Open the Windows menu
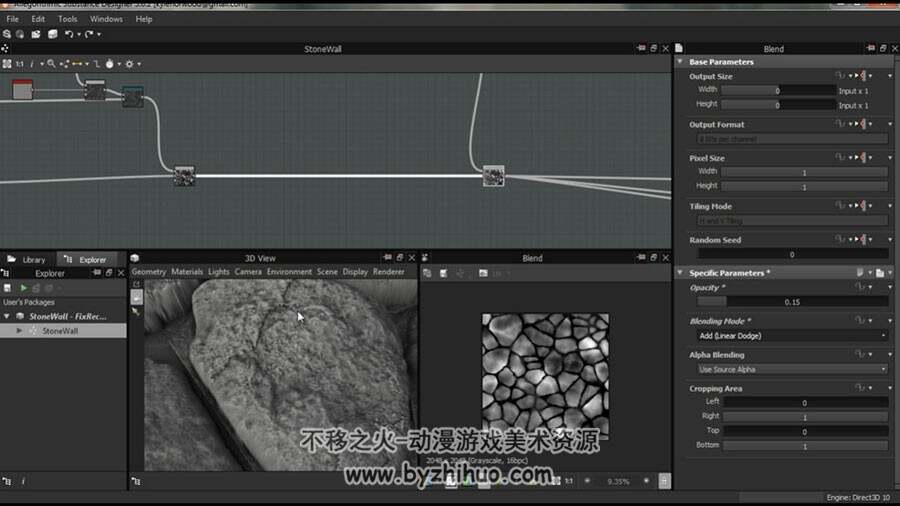Image resolution: width=900 pixels, height=506 pixels. (x=106, y=19)
